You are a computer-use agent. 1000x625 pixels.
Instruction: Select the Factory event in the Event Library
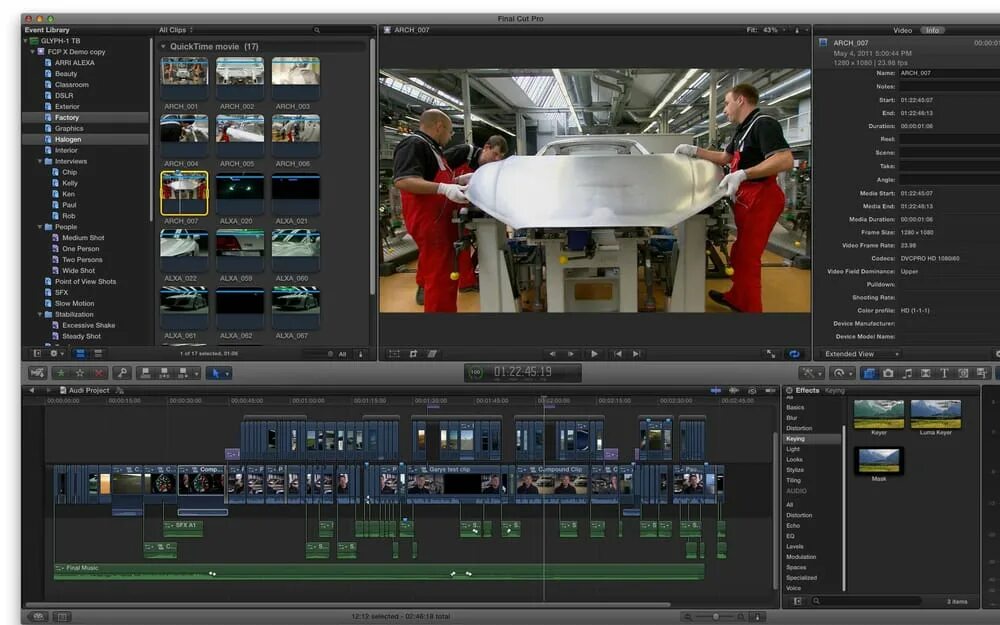click(x=64, y=117)
